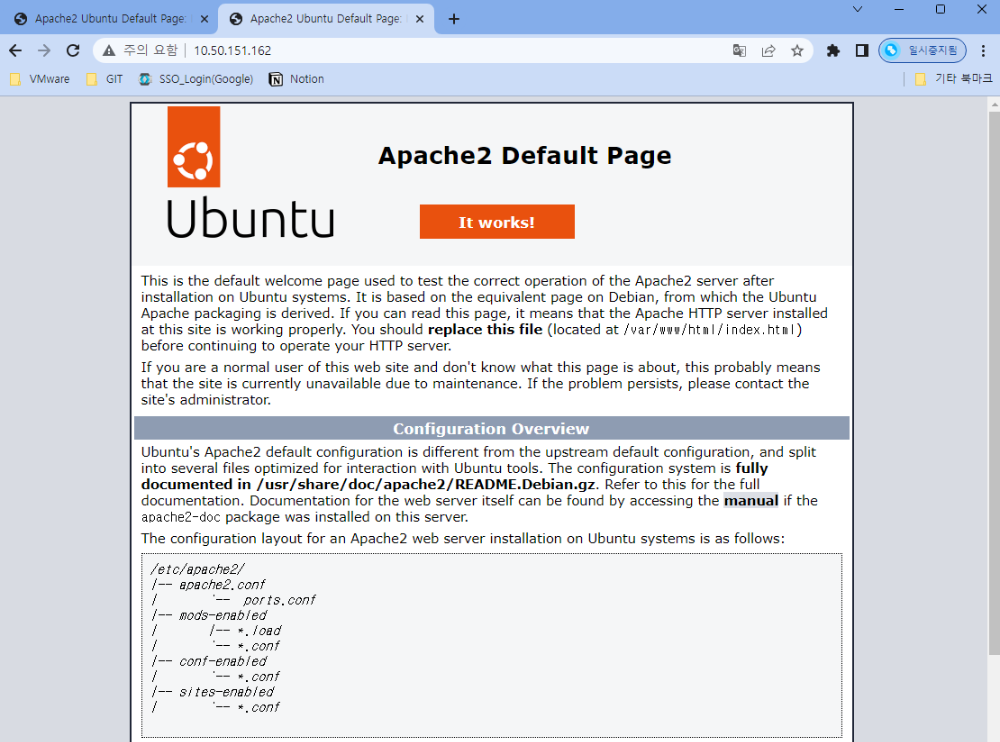Toggle the browser side panel icon
The image size is (1000, 742).
point(862,50)
